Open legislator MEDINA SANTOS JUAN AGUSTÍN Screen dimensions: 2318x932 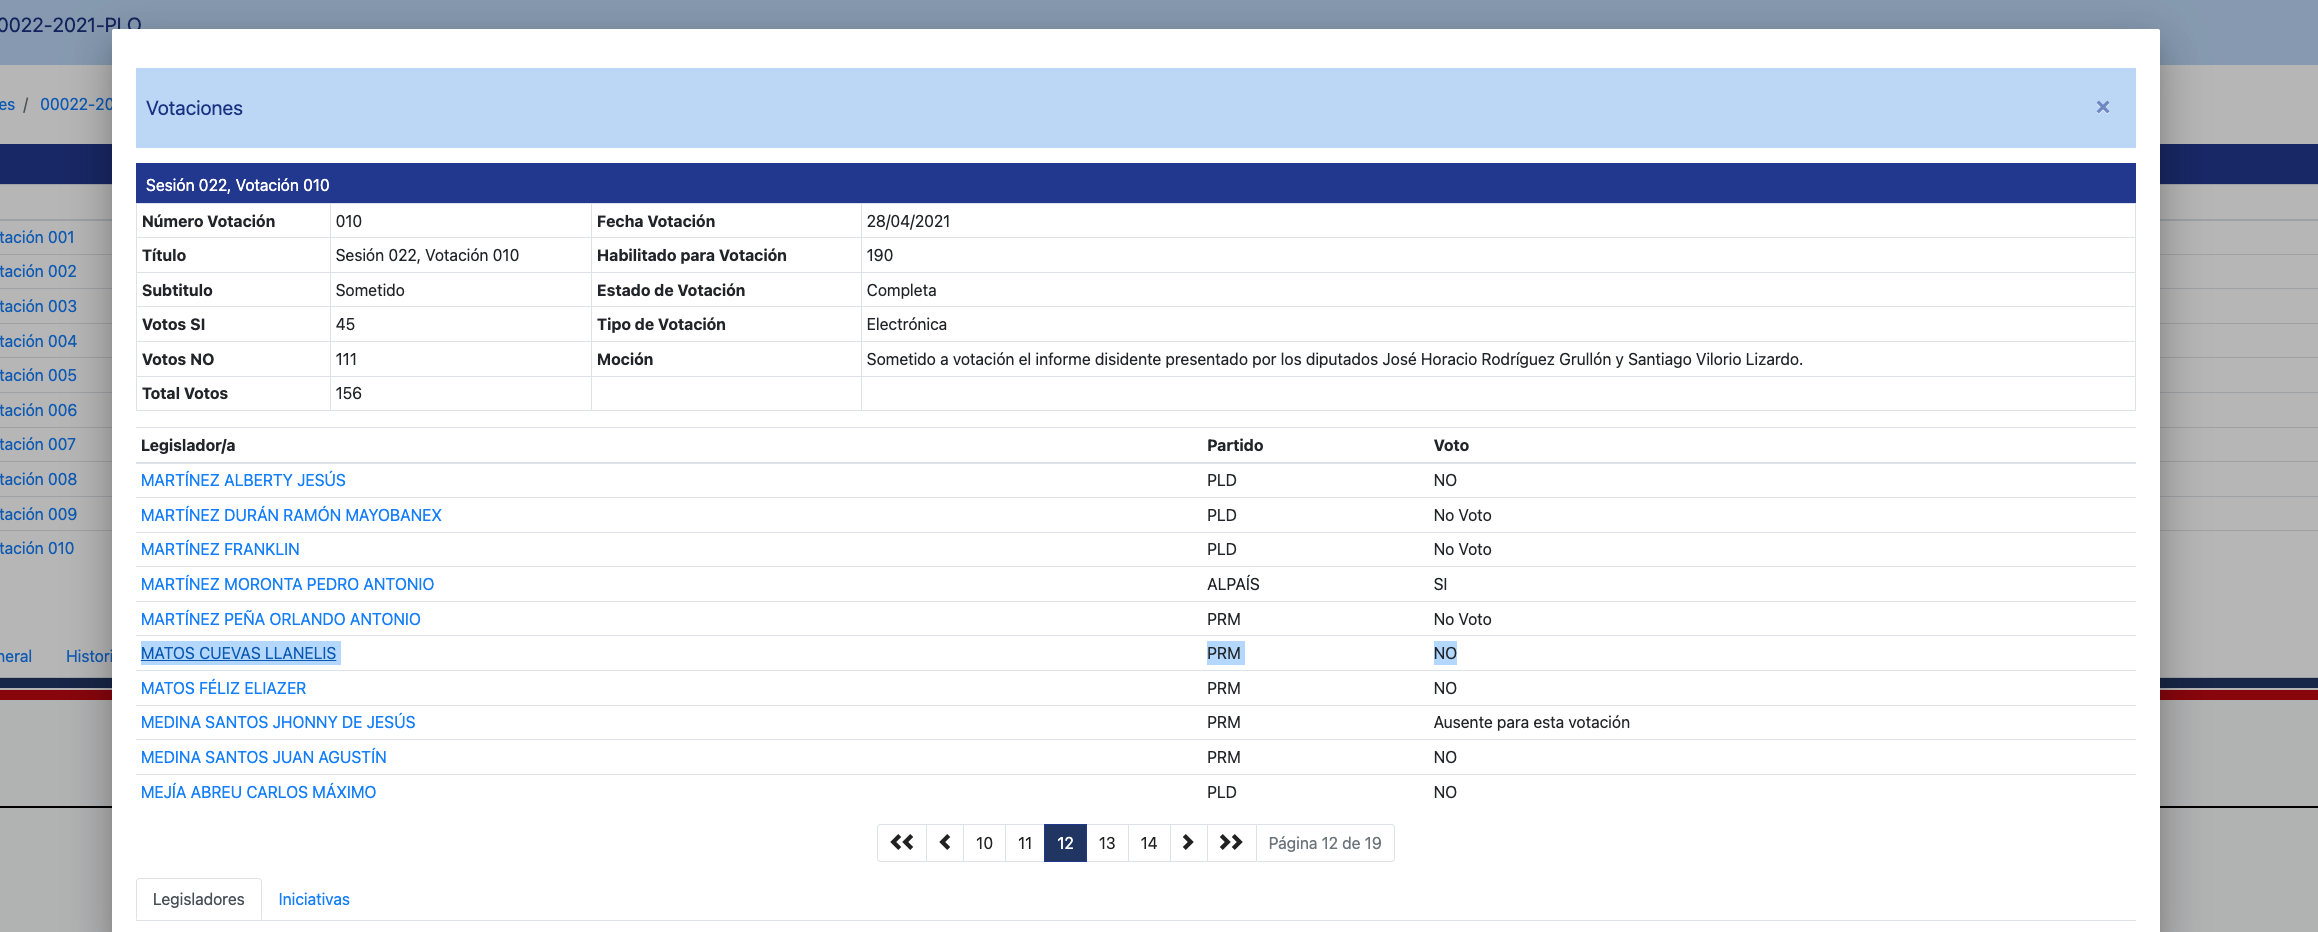click(263, 757)
